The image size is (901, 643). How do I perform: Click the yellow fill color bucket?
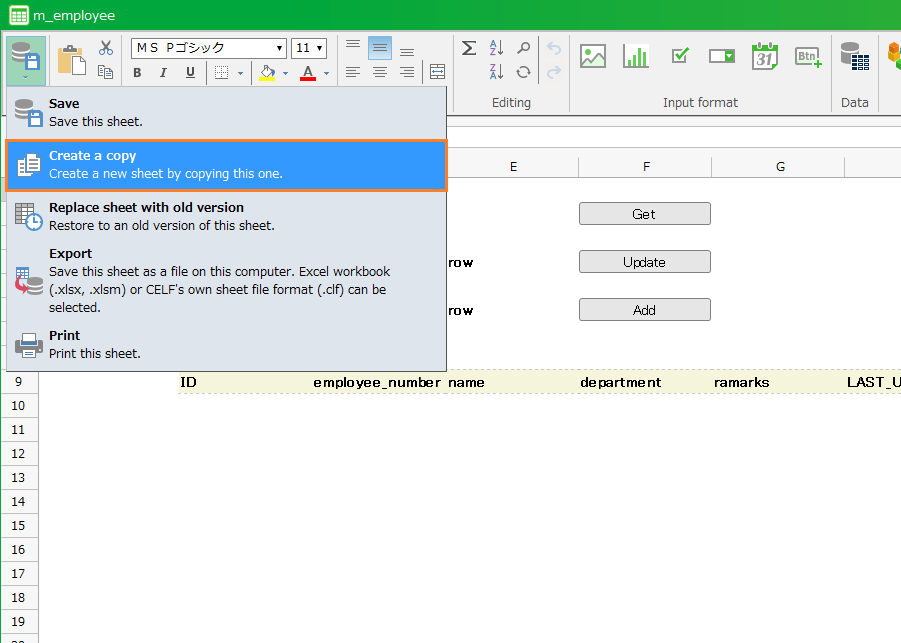pos(267,72)
